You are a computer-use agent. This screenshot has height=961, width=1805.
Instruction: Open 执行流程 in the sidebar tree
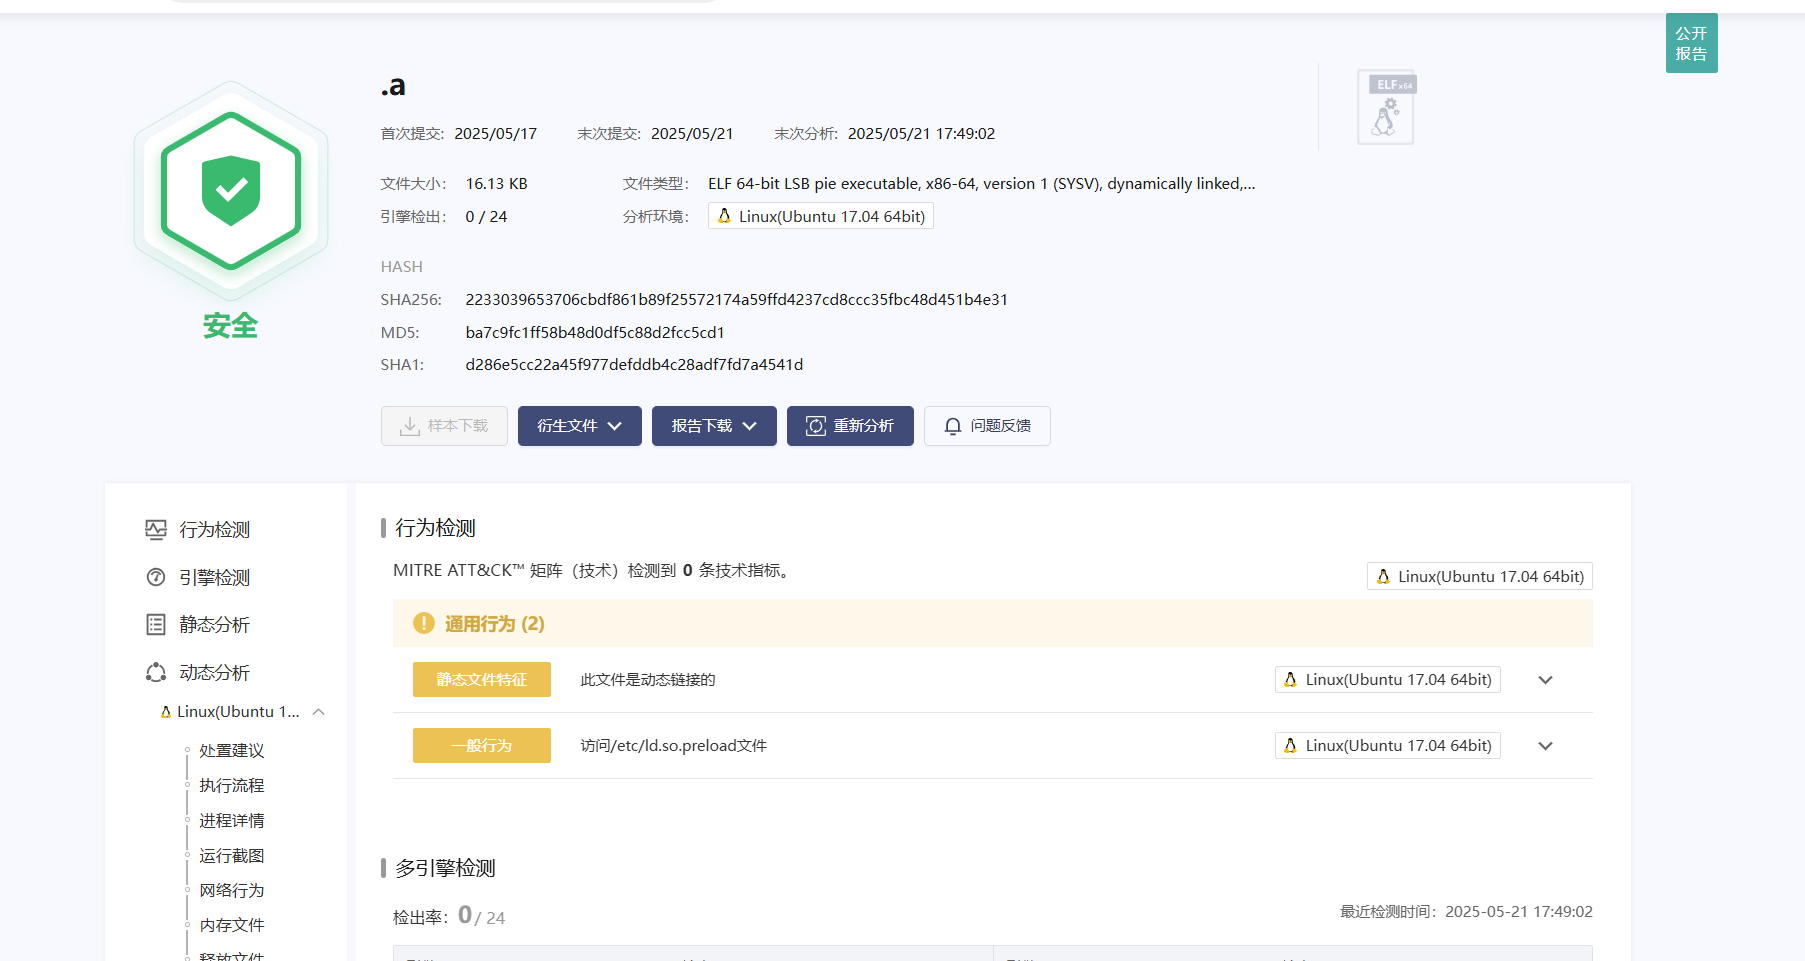231,786
